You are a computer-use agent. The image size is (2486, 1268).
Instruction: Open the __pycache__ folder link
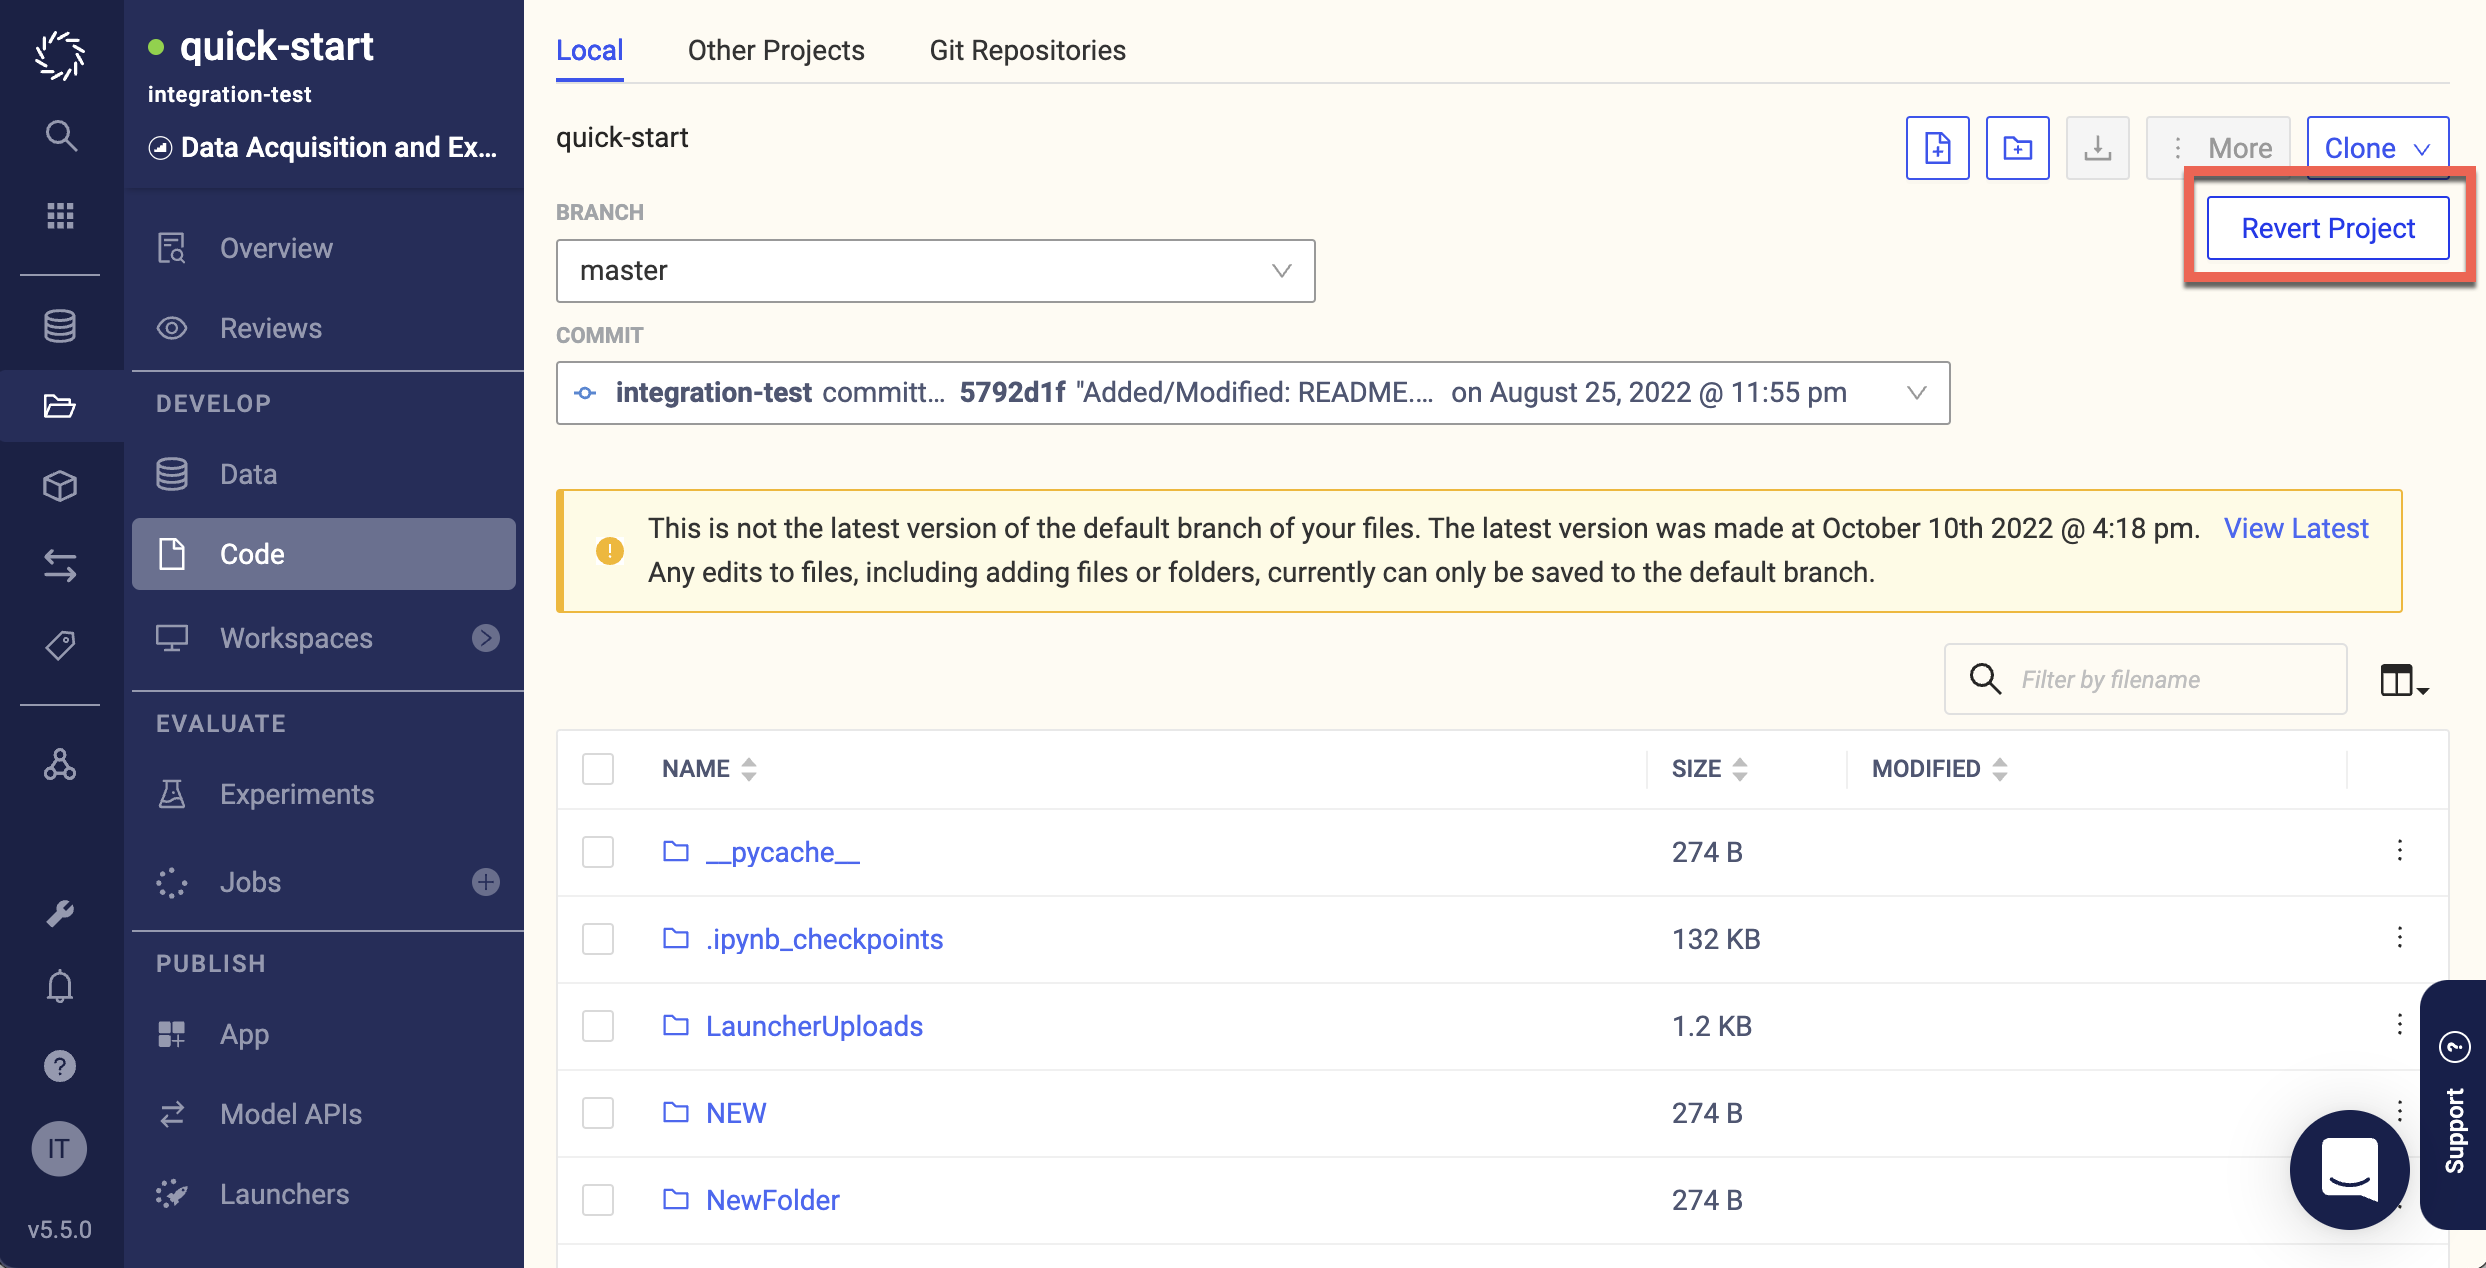(x=782, y=852)
